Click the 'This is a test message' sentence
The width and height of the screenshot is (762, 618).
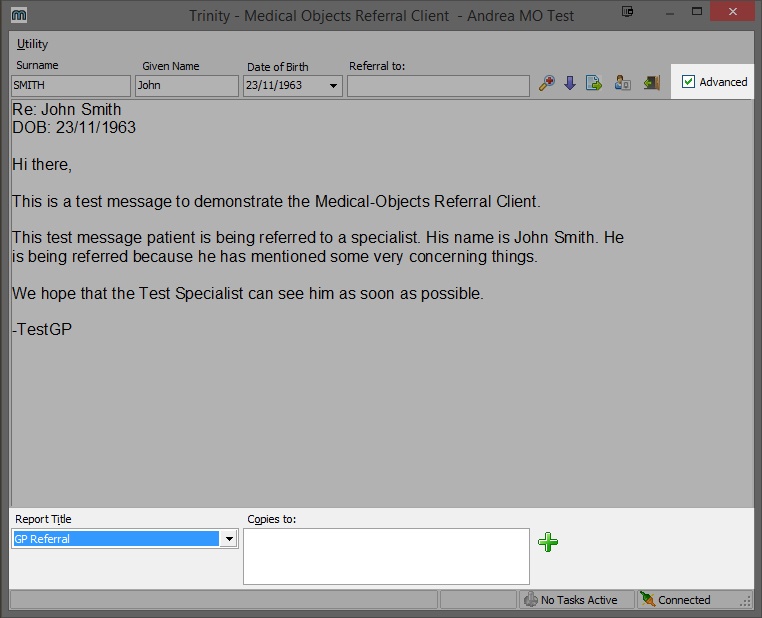pyautogui.click(x=276, y=201)
